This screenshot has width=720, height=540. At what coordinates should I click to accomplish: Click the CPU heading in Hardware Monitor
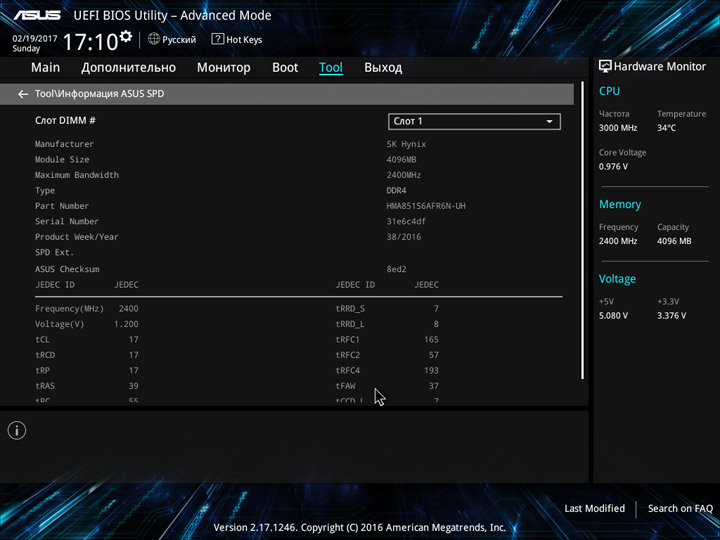(609, 91)
